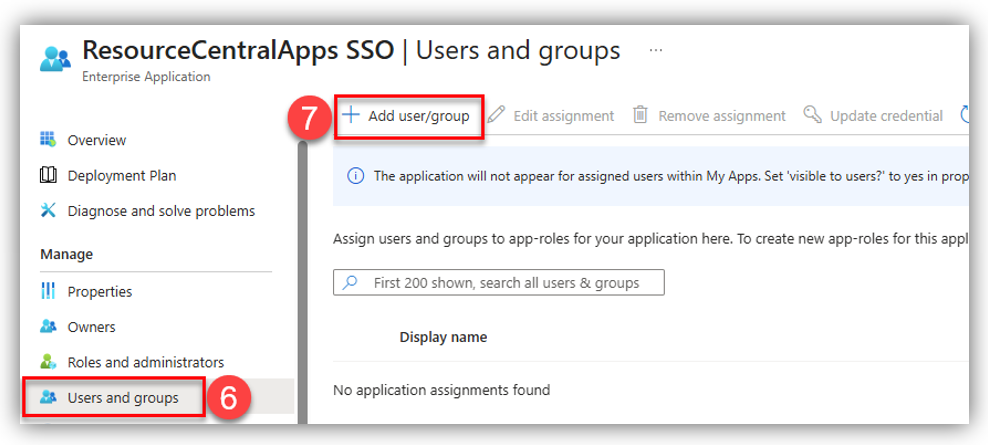
Task: Click the Remove assignment trash icon
Action: [640, 115]
